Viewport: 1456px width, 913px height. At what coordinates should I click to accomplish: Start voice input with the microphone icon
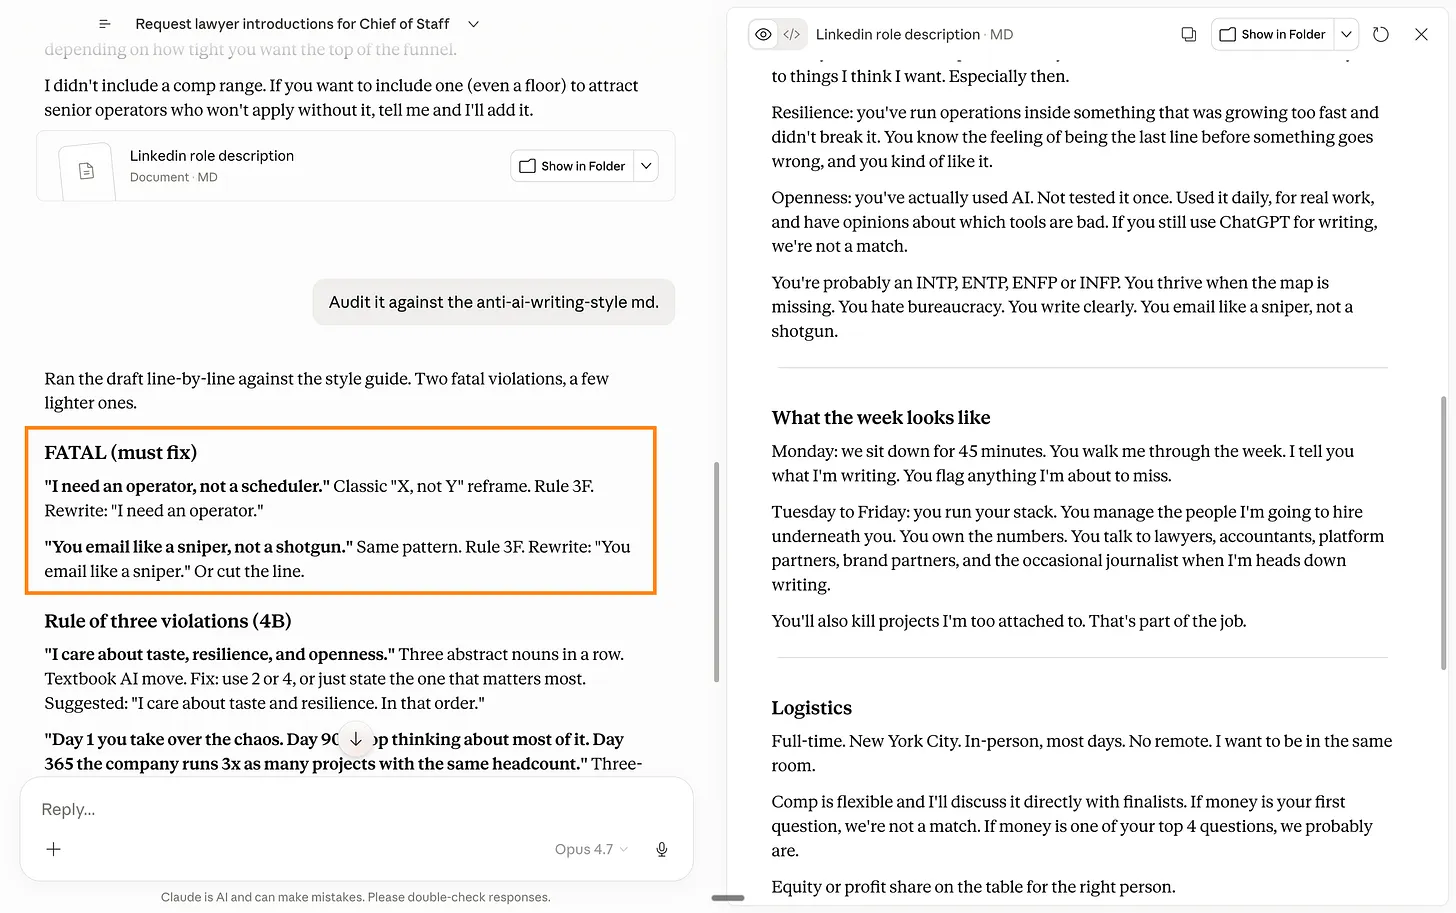tap(662, 849)
